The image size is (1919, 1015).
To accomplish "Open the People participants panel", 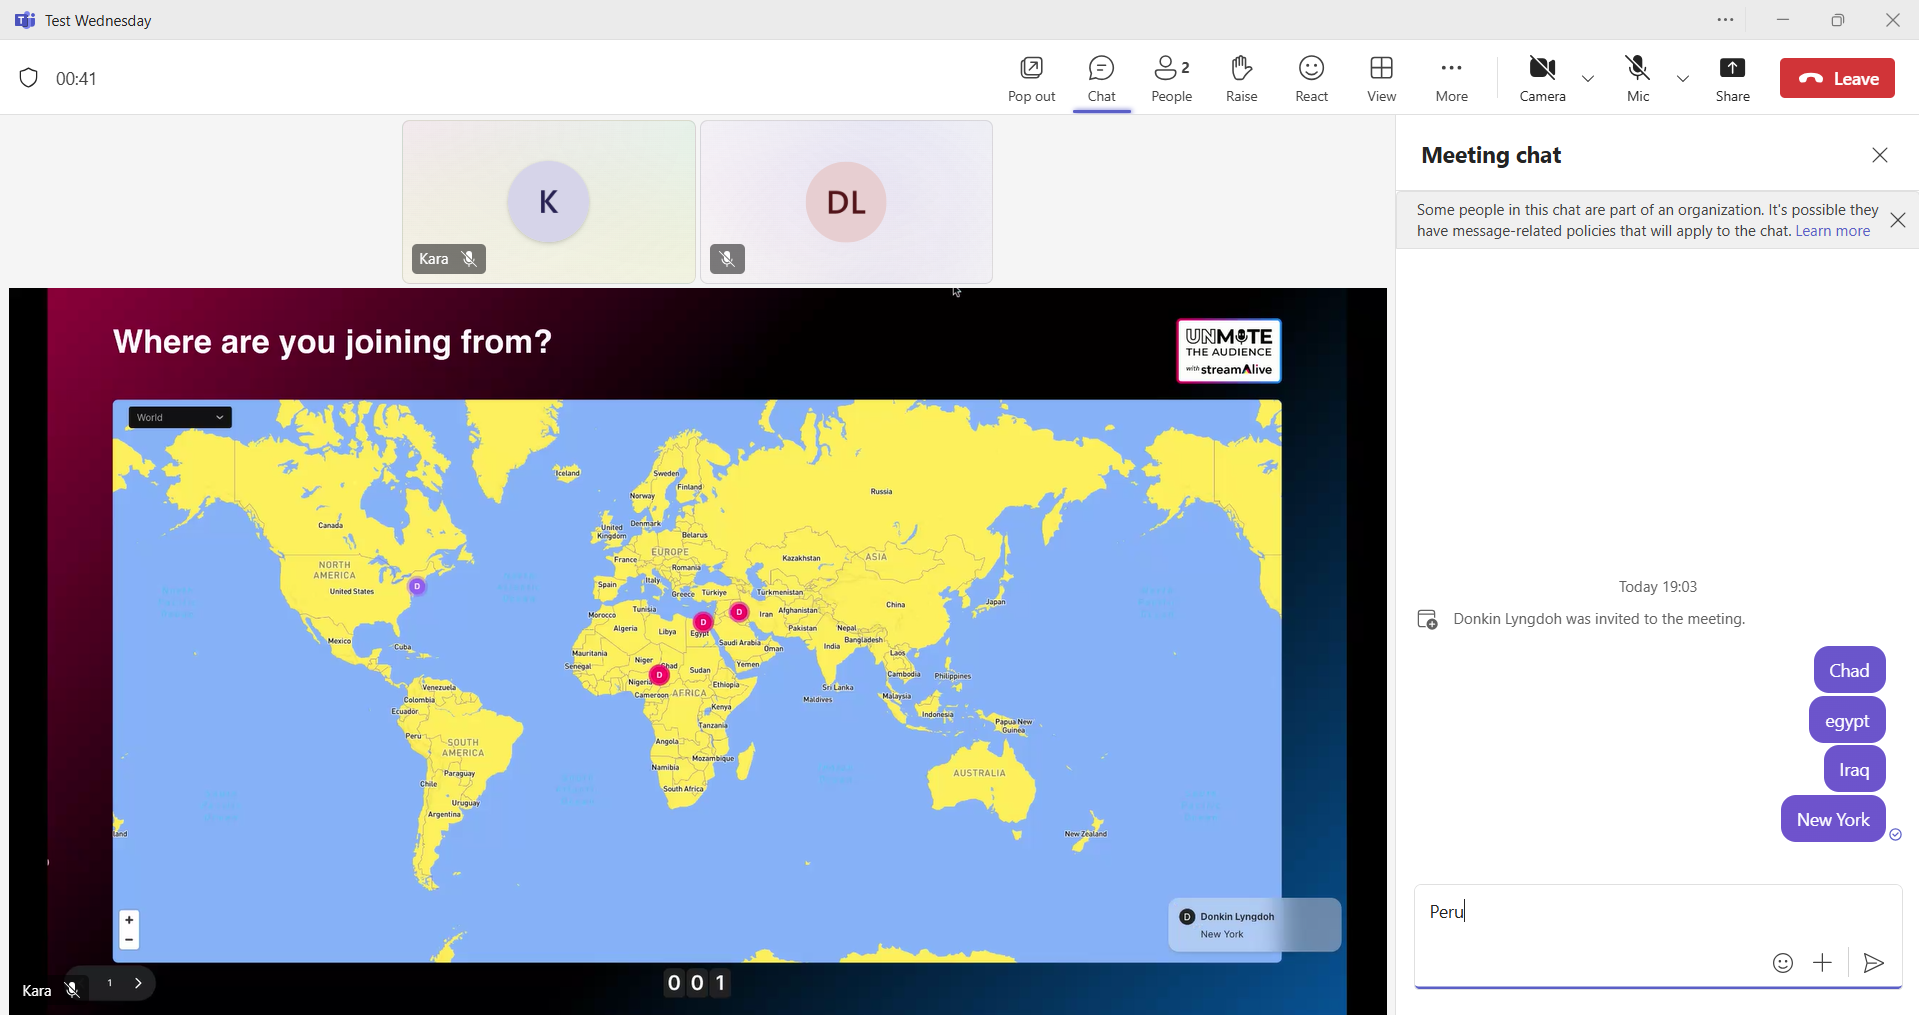I will 1171,79.
